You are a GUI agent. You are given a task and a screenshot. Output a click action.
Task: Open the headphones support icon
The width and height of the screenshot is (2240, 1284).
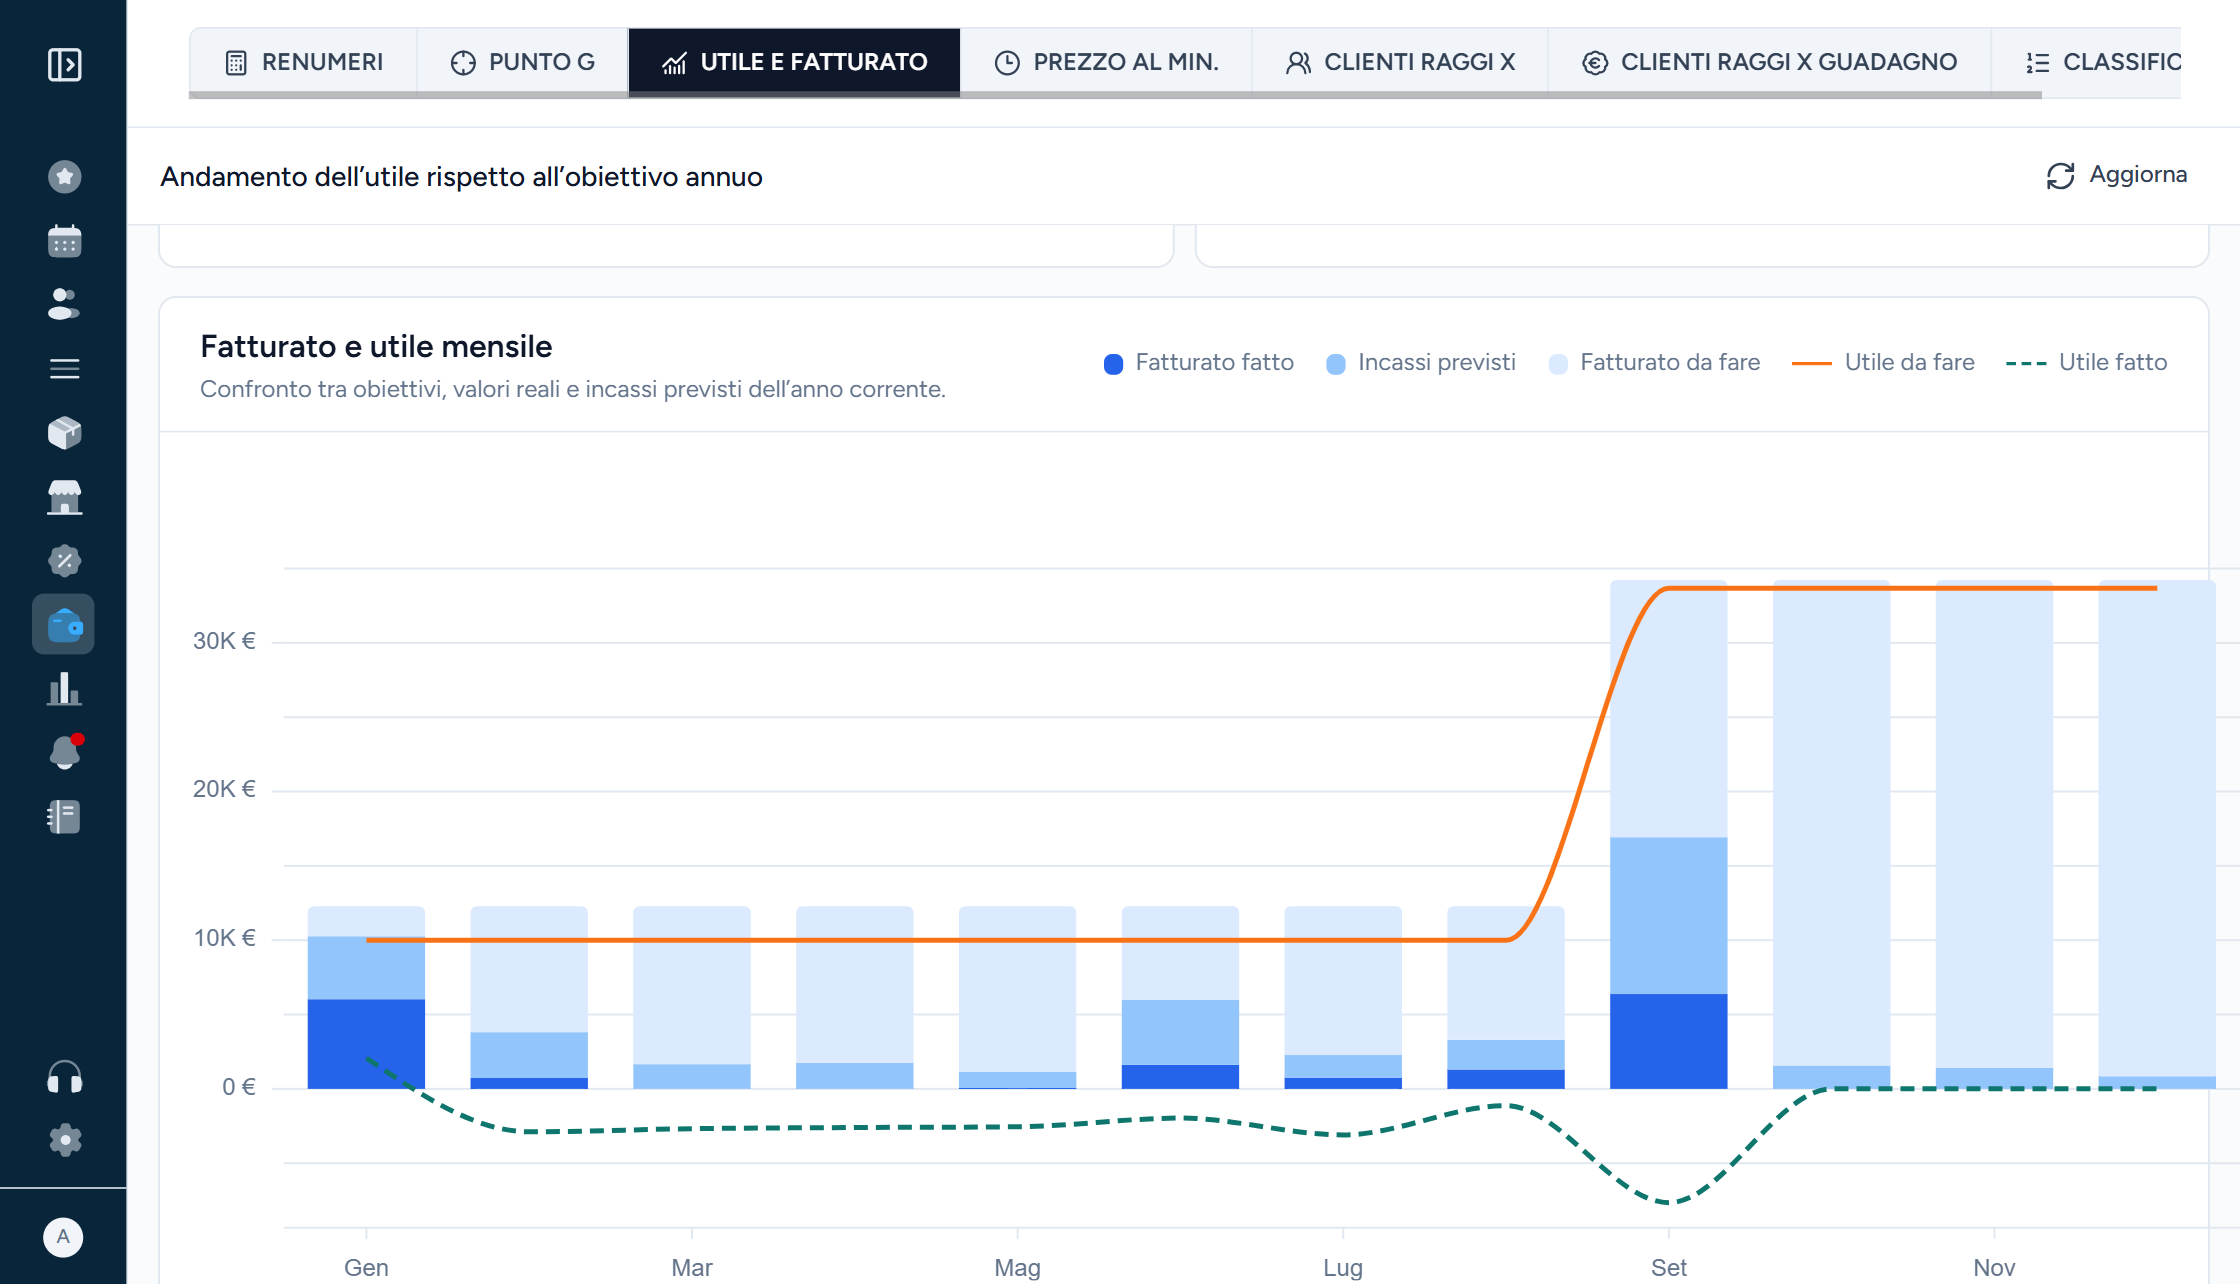(64, 1077)
